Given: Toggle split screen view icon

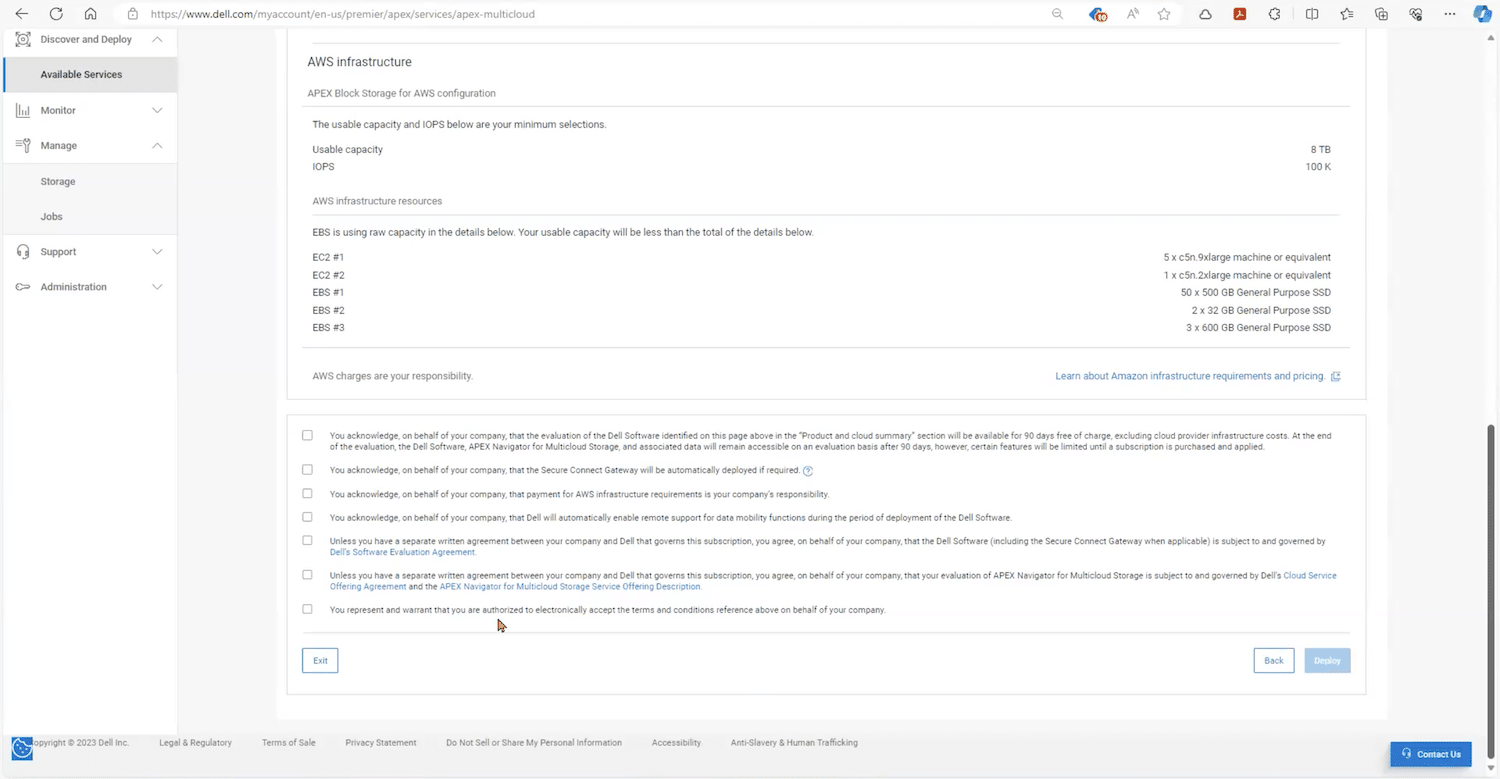Looking at the screenshot, I should 1312,14.
